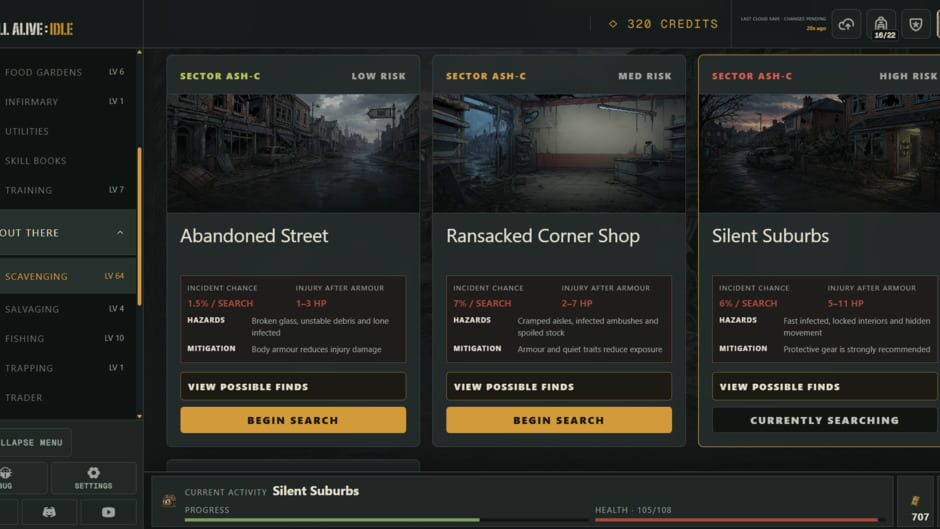Click sidebar scrollbar up arrow
This screenshot has height=529, width=940.
(140, 53)
